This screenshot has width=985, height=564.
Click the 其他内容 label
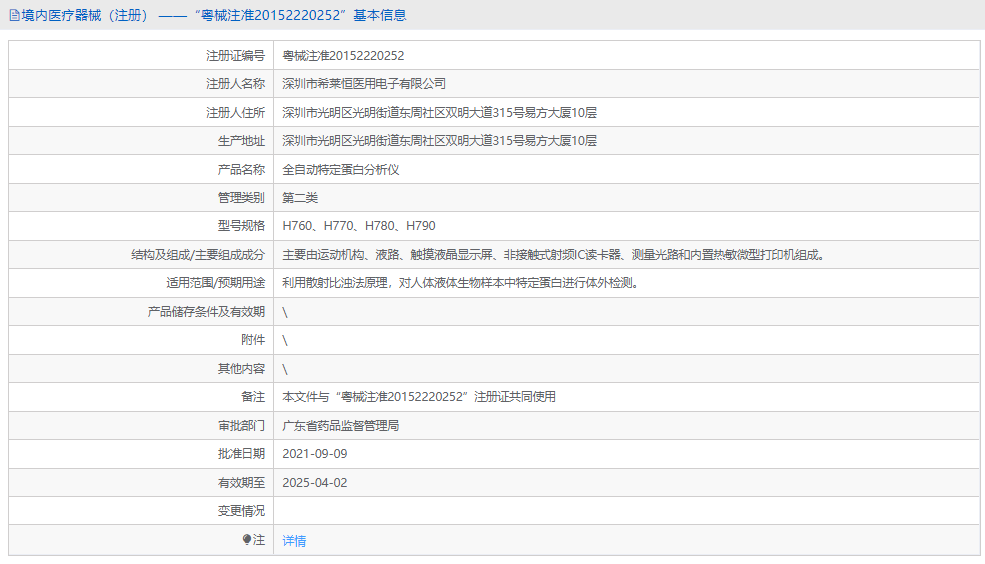pos(241,369)
